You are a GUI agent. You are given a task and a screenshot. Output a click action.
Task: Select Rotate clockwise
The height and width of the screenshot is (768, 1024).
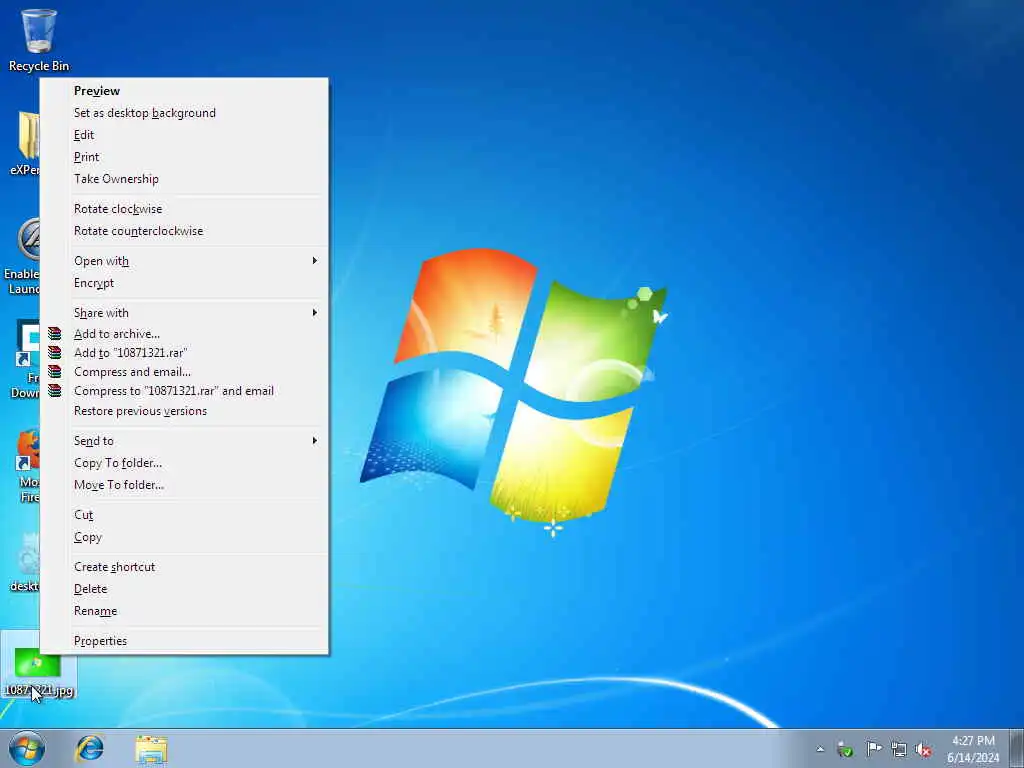coord(184,209)
